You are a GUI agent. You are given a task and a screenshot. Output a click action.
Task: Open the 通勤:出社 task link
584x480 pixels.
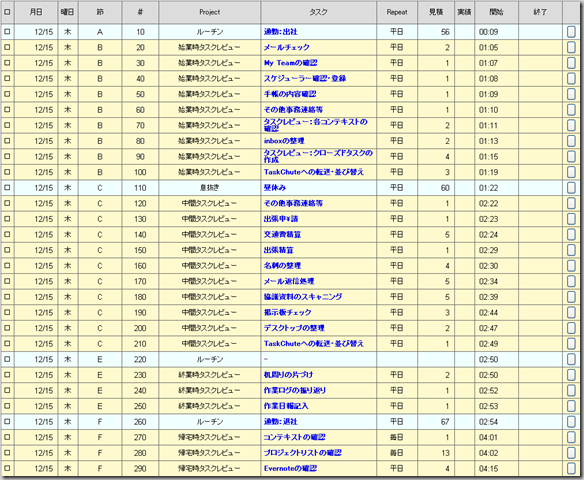(x=280, y=32)
